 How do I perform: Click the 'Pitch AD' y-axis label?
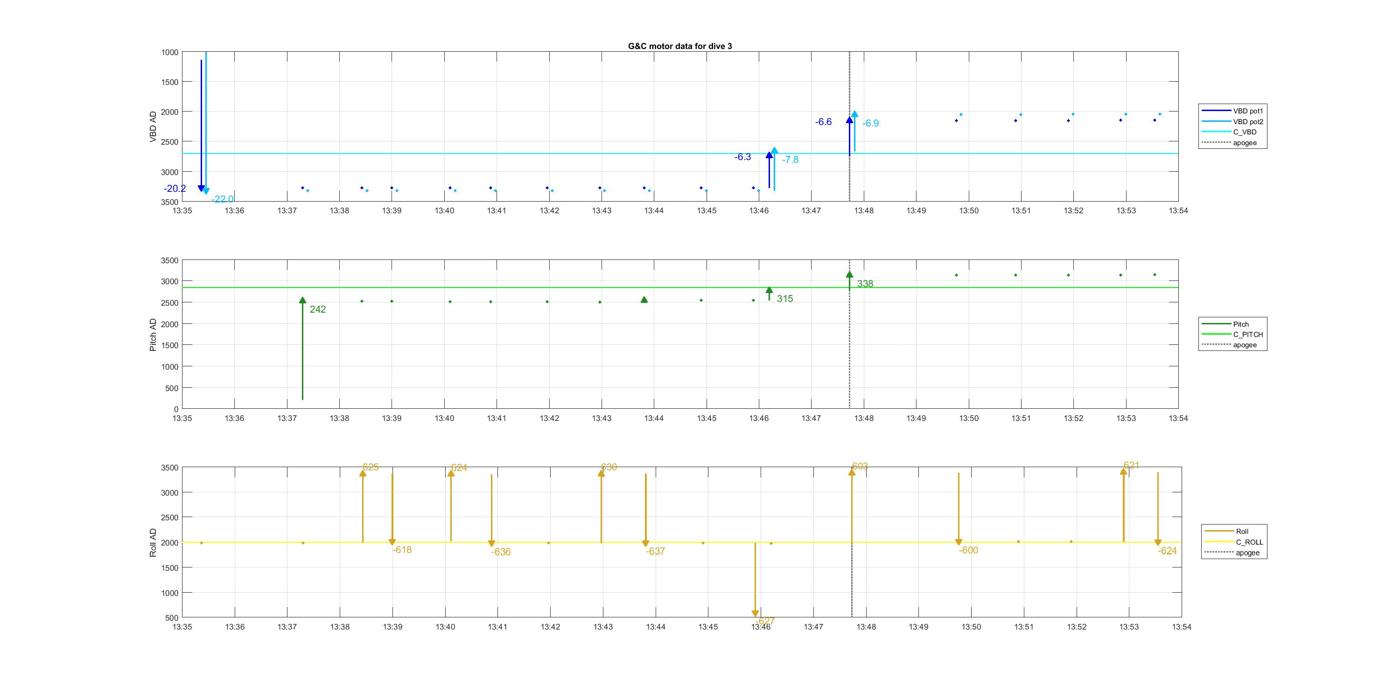point(153,335)
